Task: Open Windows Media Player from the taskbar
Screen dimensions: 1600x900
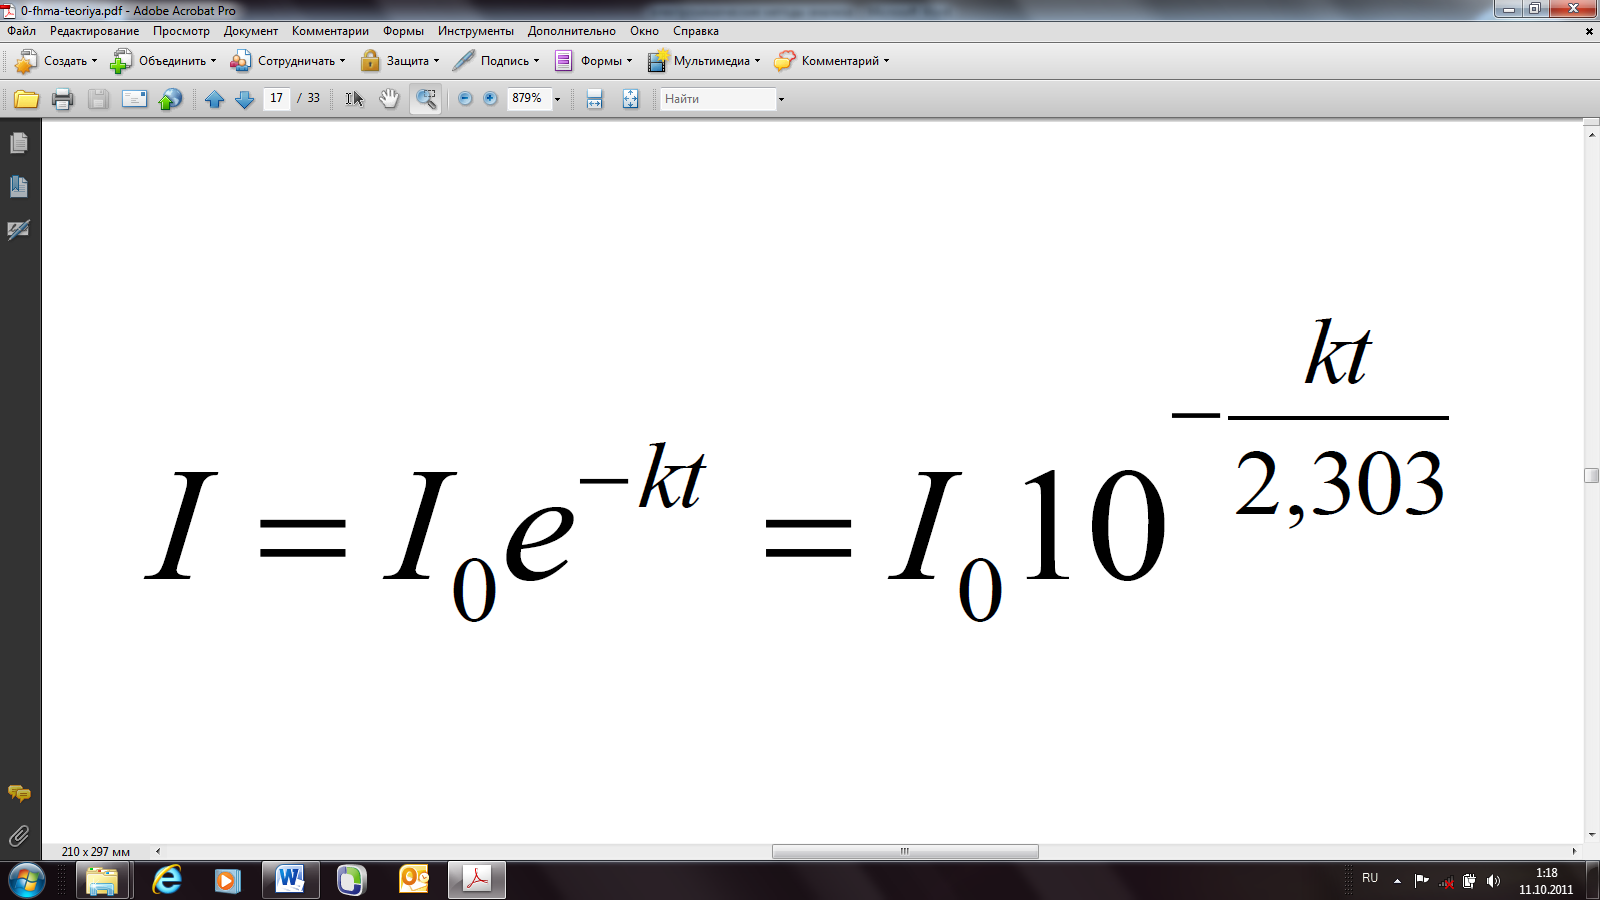Action: [x=228, y=880]
